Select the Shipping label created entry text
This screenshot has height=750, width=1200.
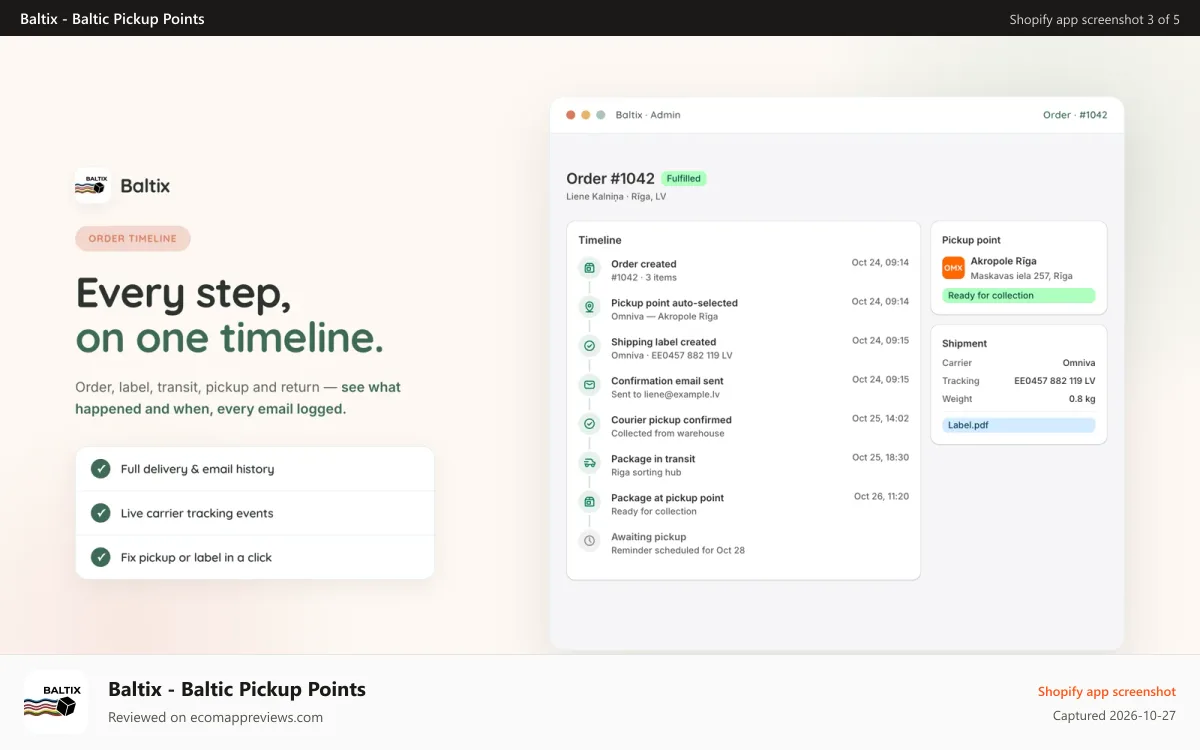click(672, 348)
